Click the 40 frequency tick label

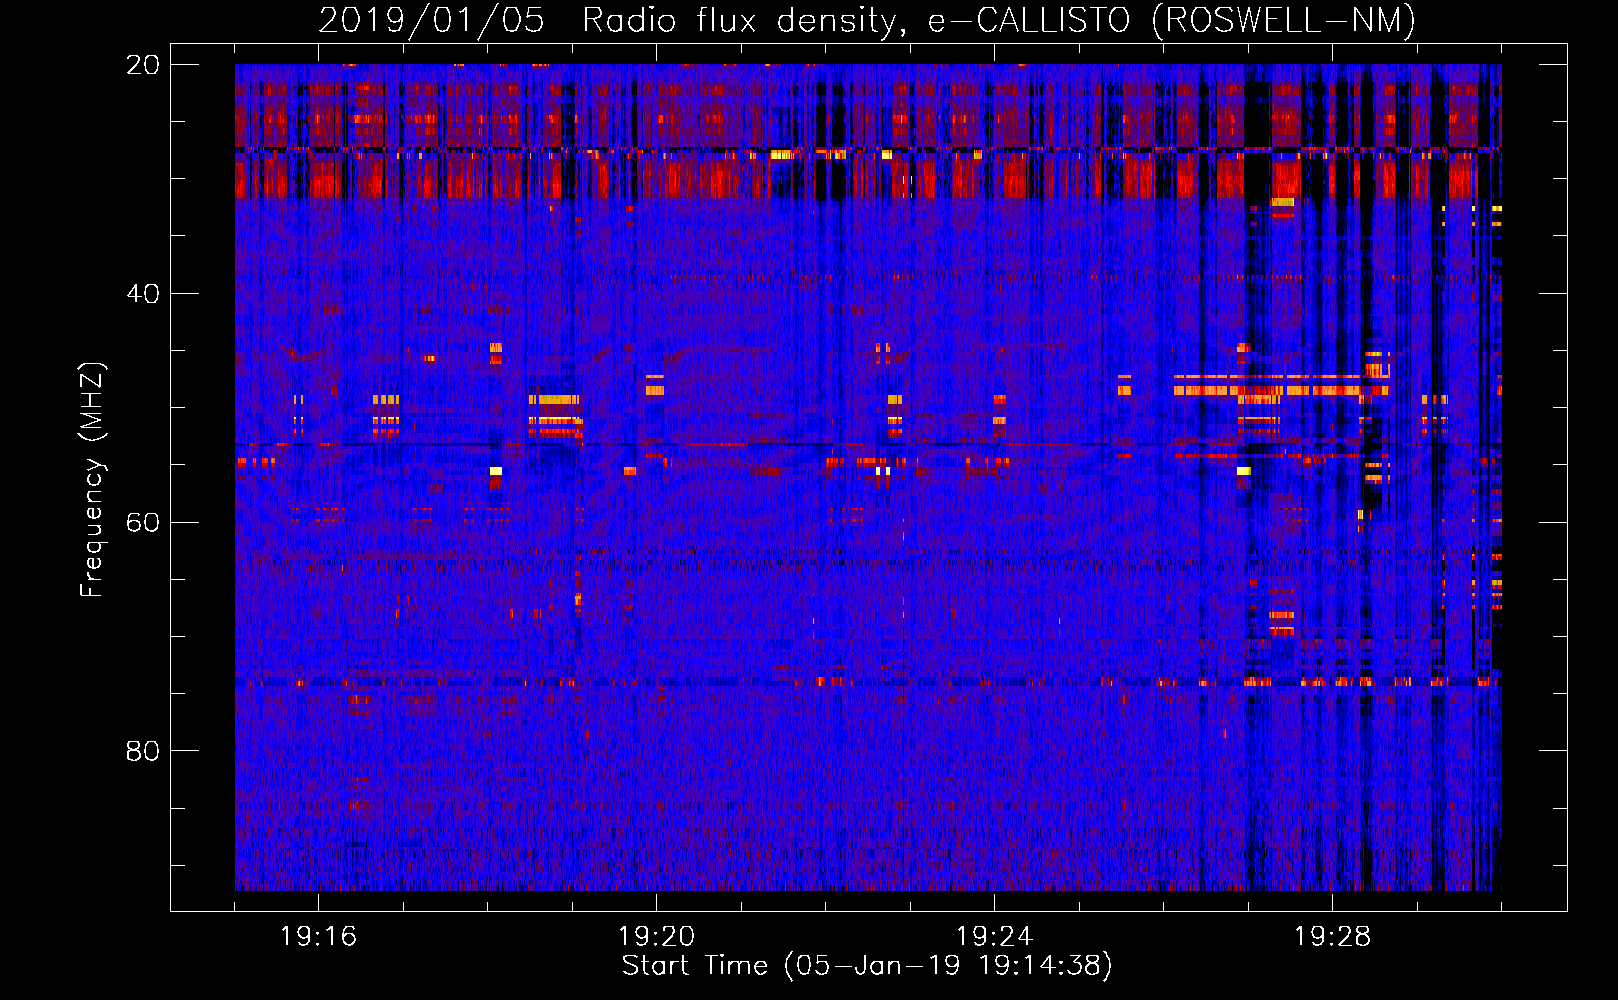pos(143,294)
